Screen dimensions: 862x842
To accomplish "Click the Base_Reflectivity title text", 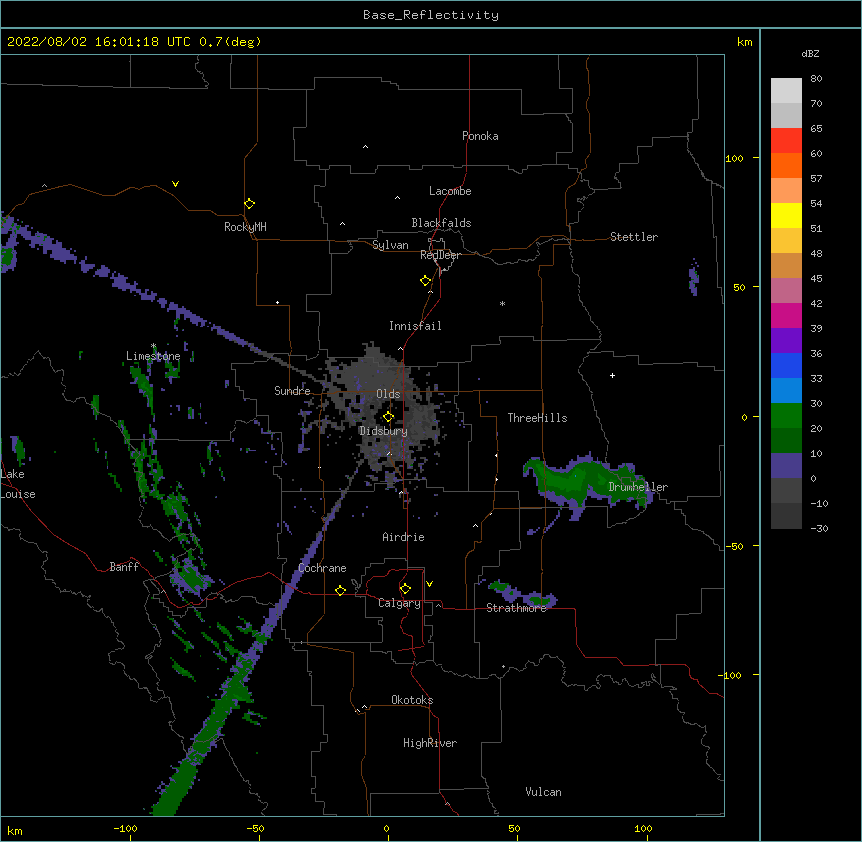I will point(431,15).
